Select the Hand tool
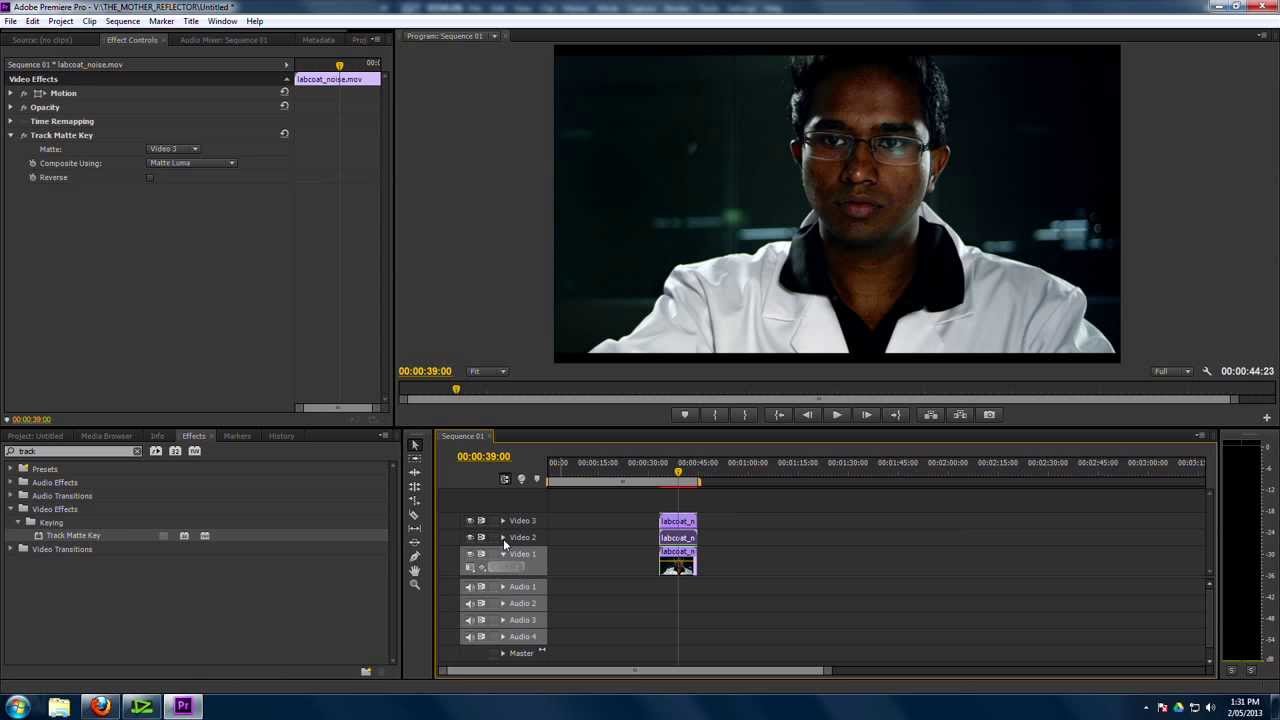 [x=415, y=571]
